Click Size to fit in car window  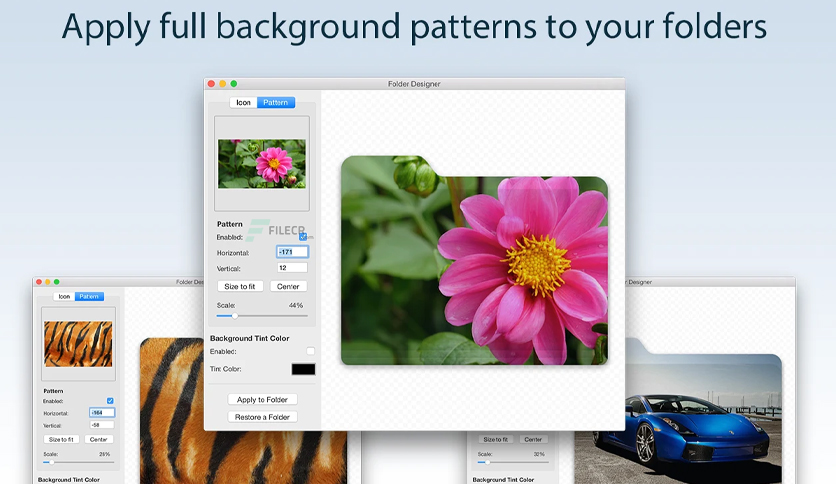[x=496, y=439]
